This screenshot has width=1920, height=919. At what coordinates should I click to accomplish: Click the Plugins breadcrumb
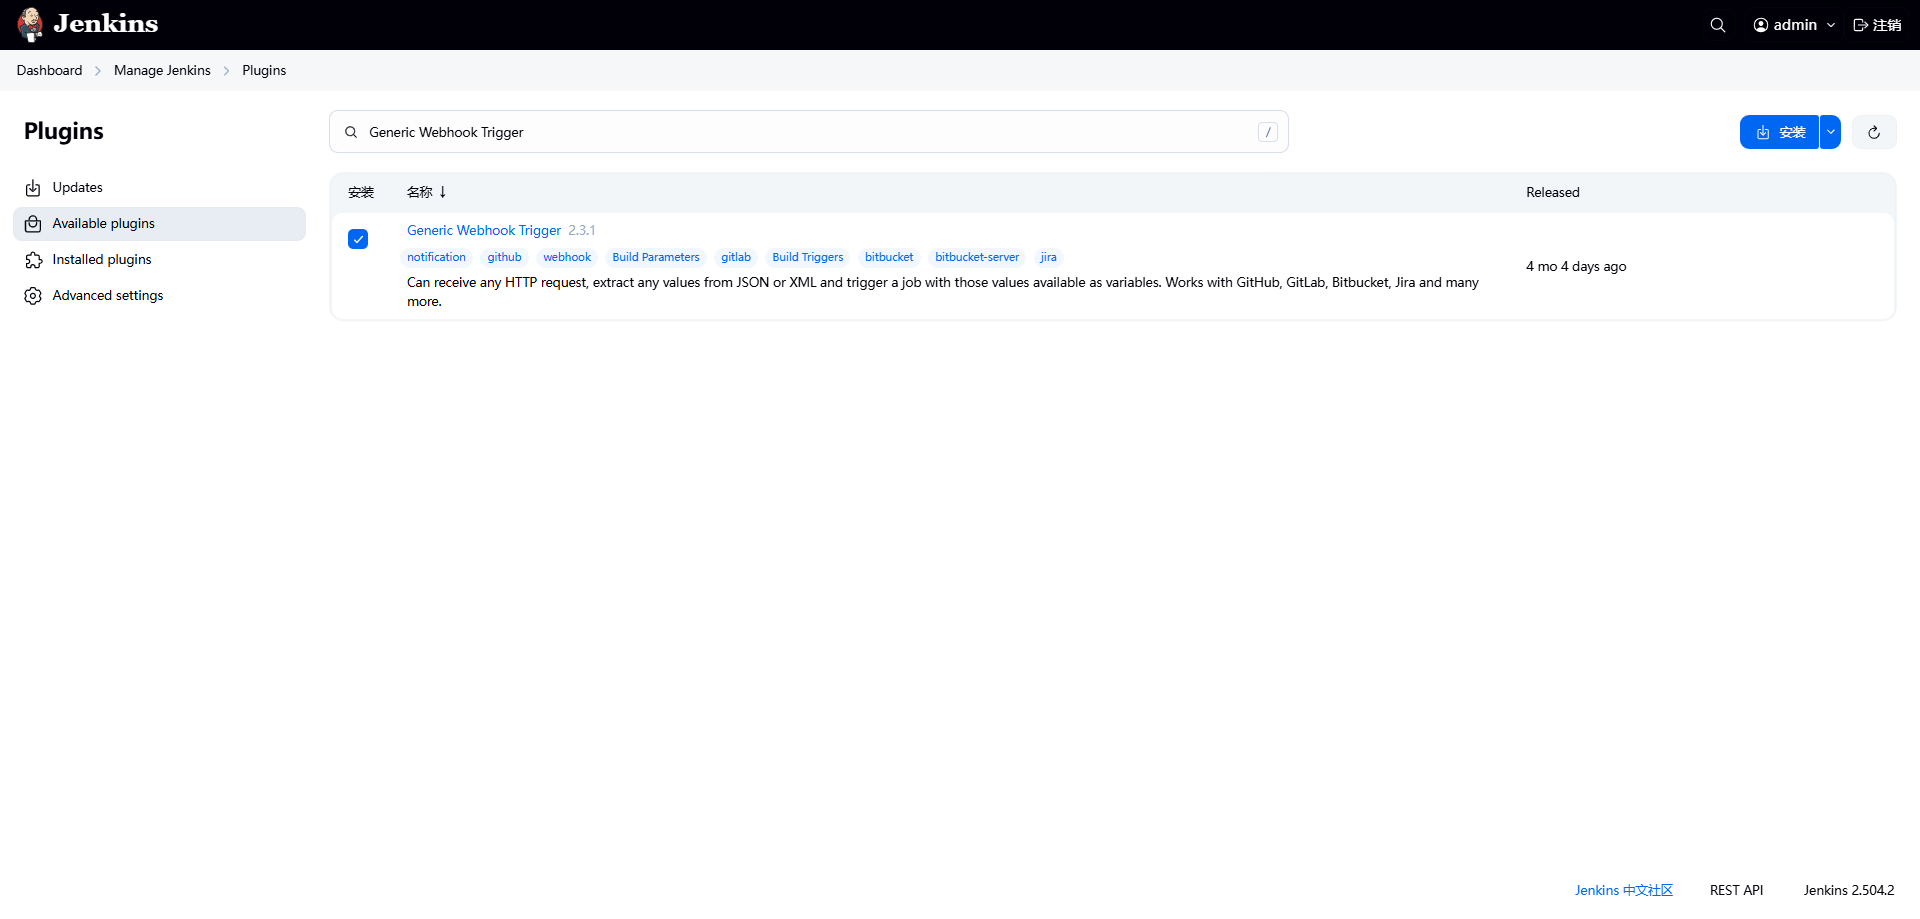[x=264, y=70]
